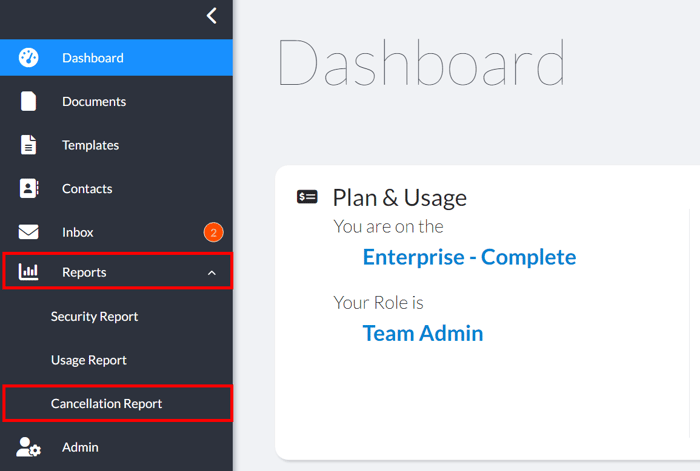Screen dimensions: 700x471
Task: Click the Contacts address book icon
Action: 28,188
